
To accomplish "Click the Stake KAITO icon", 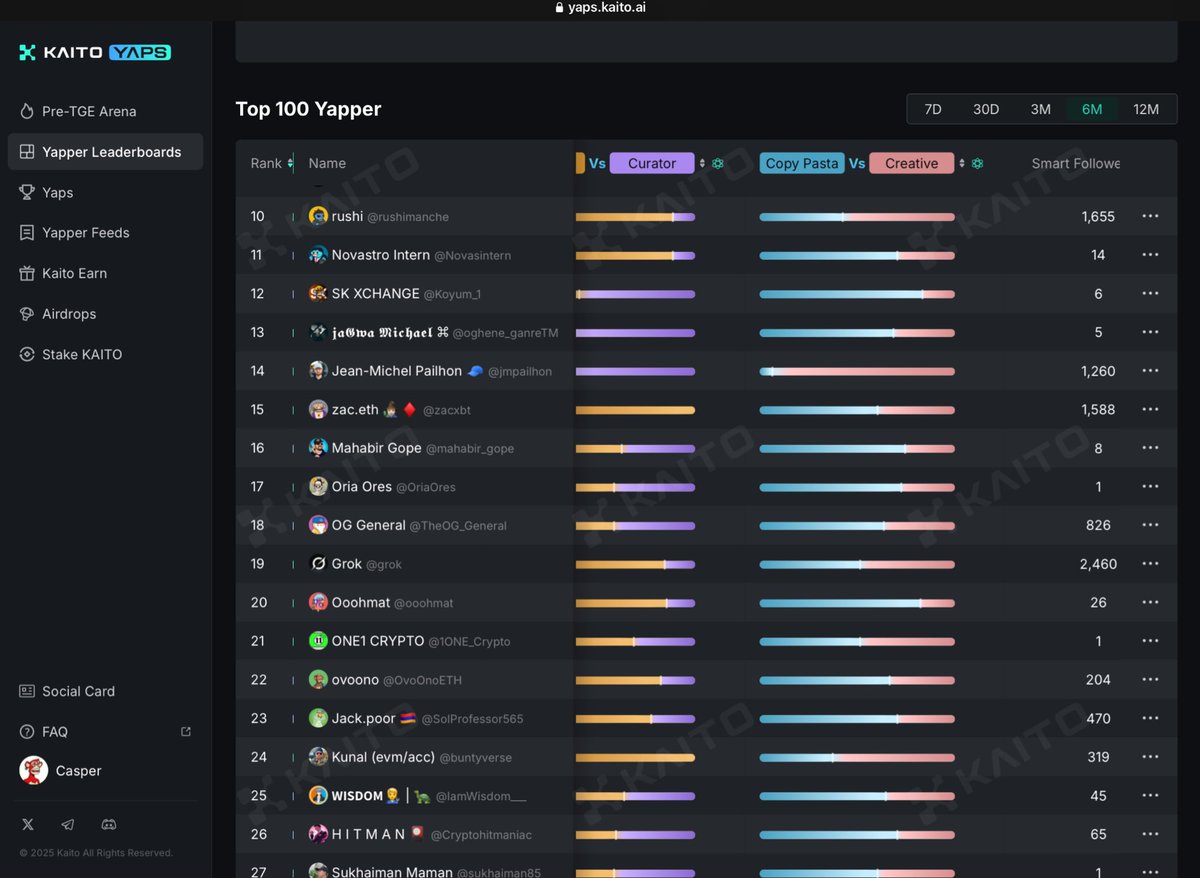I will [27, 354].
